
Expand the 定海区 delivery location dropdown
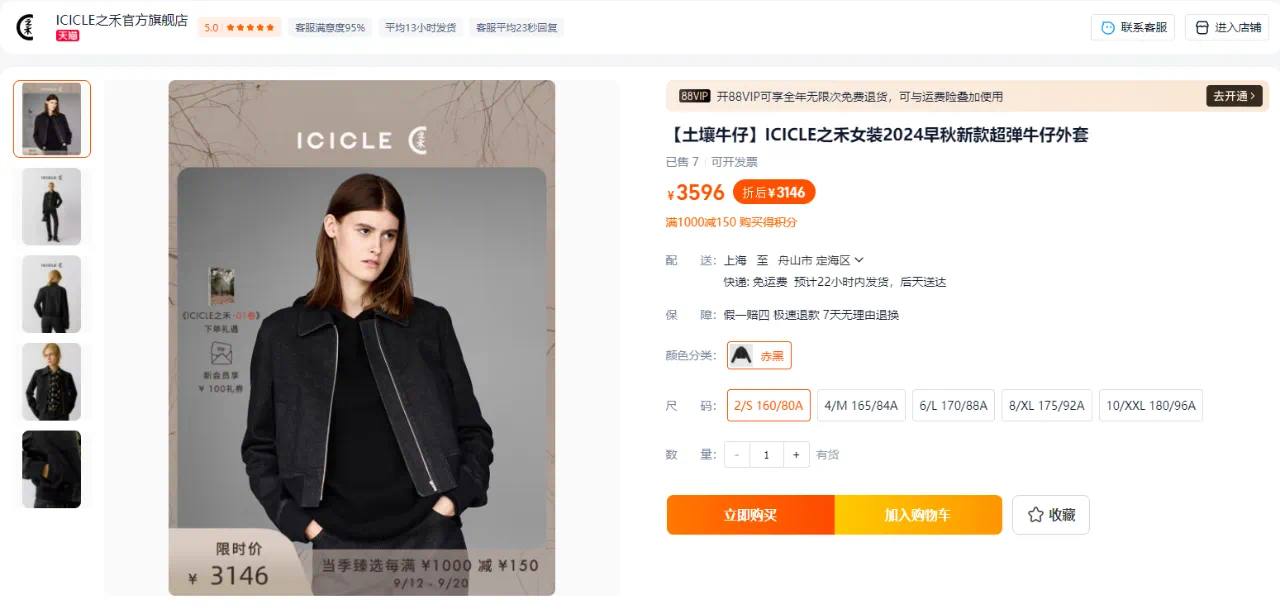[x=839, y=260]
